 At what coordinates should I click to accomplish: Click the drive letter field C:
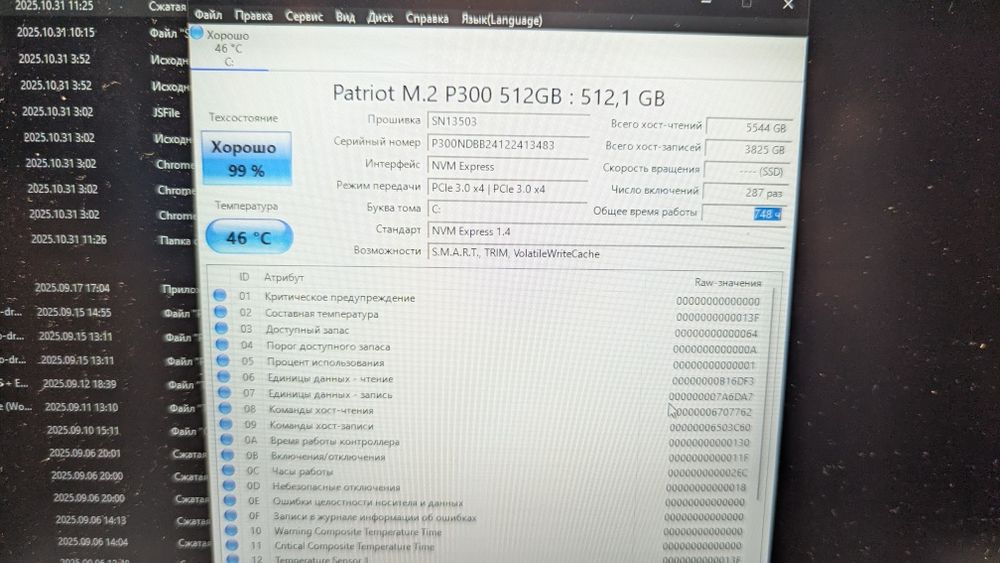[x=508, y=209]
